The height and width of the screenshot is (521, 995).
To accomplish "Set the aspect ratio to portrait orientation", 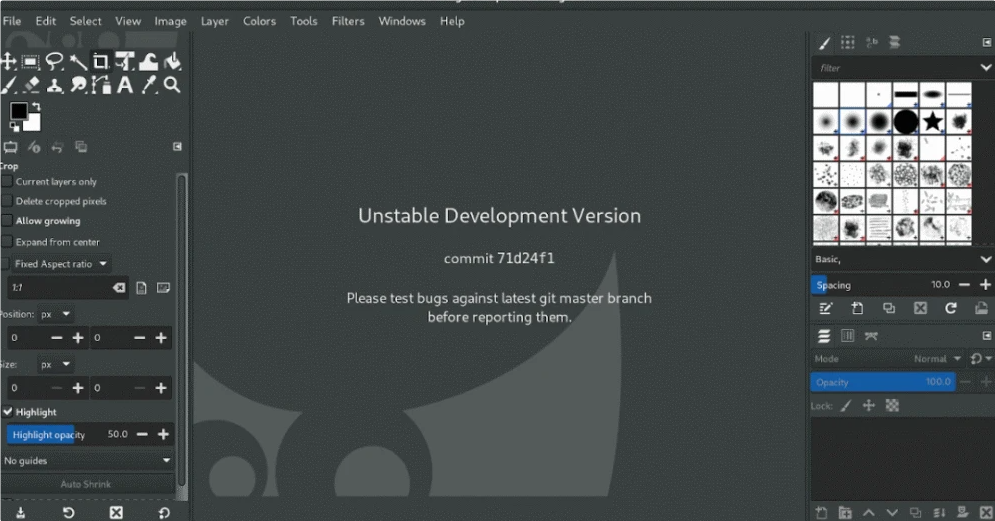I will pos(142,288).
